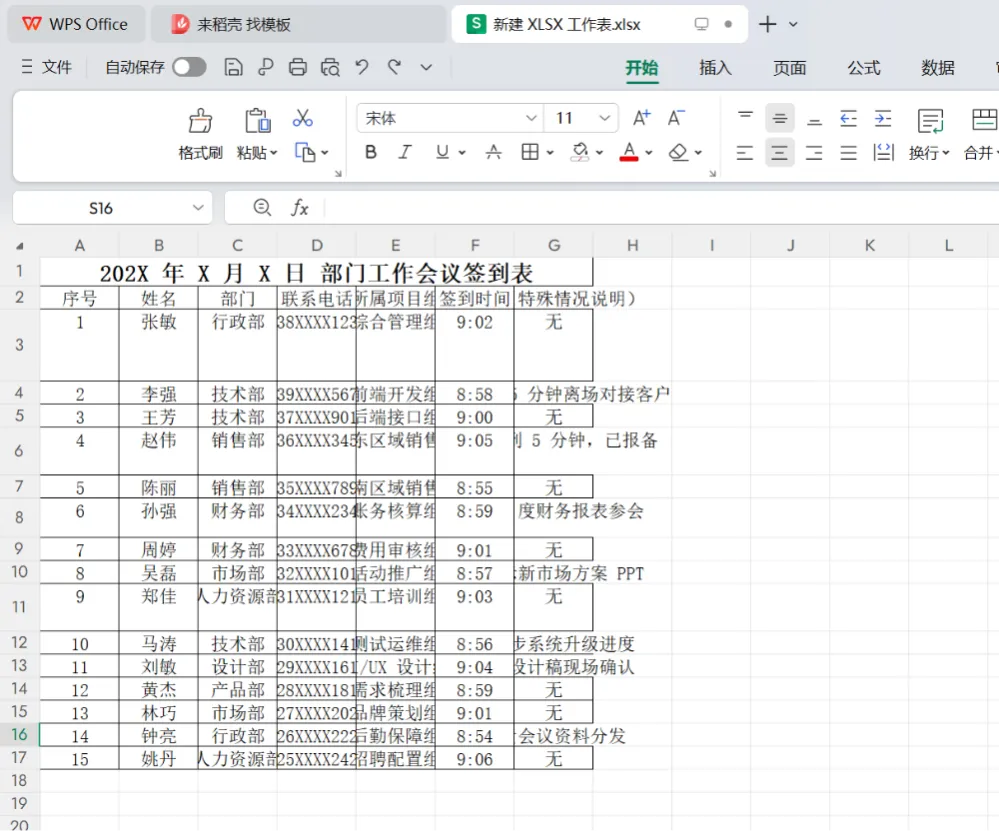
Task: Justify text alignment
Action: point(849,152)
